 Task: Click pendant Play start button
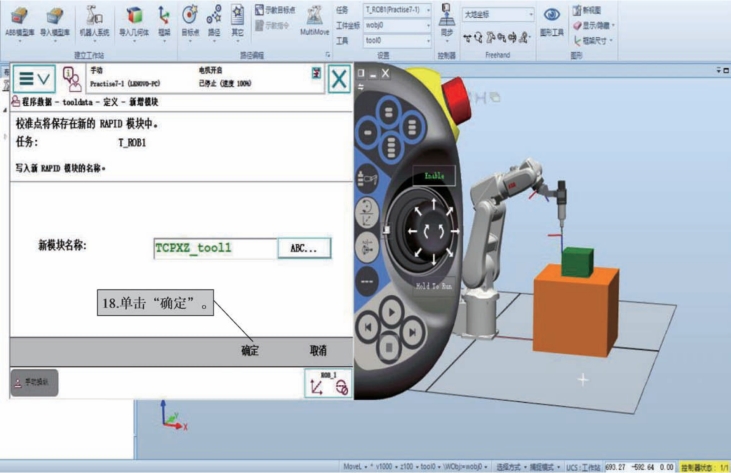point(391,312)
